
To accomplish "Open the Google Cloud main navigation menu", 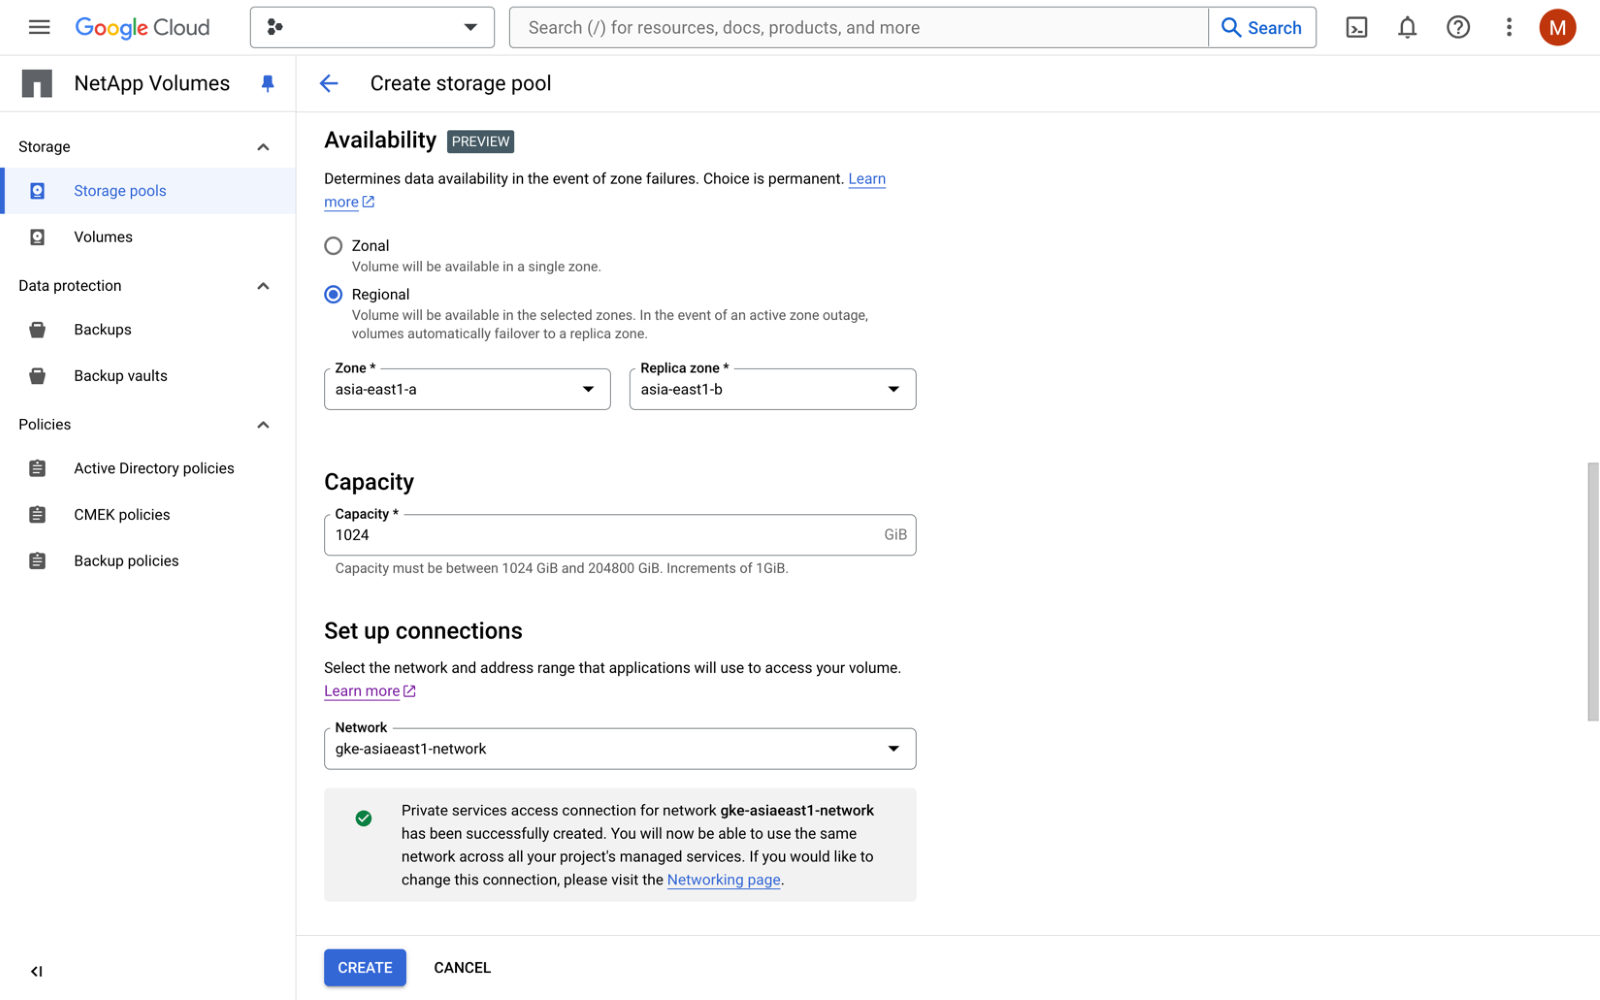I will tap(39, 27).
